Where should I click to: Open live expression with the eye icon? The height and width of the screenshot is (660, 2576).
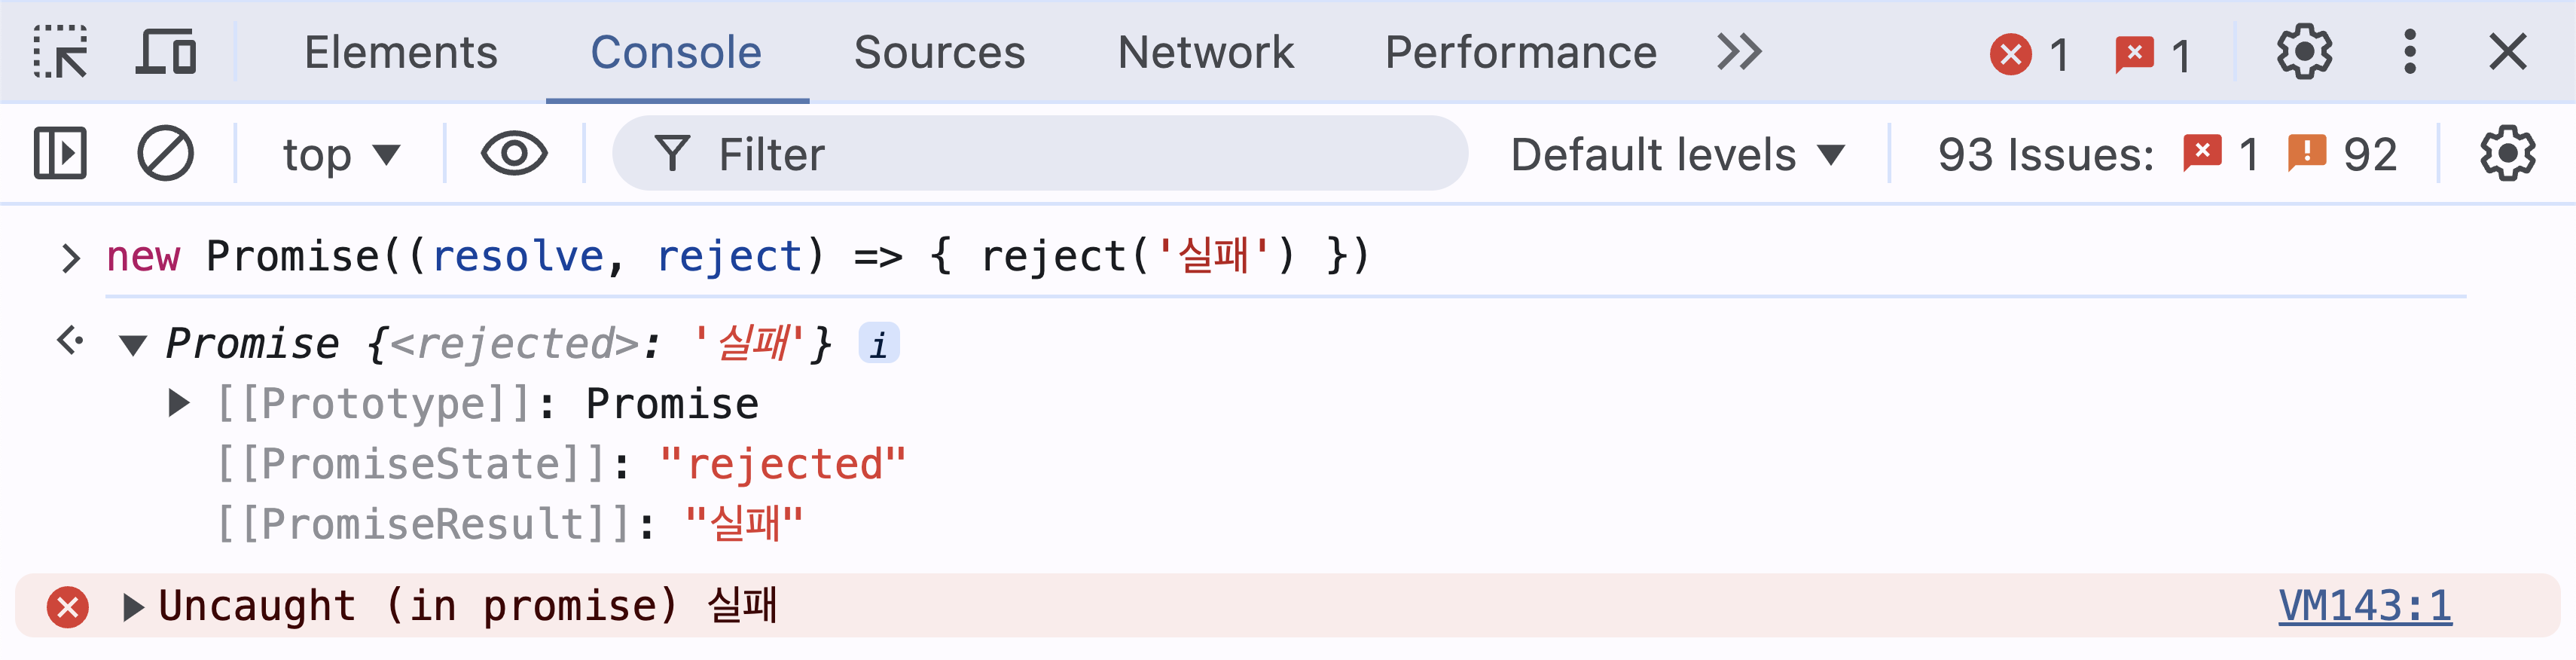coord(514,154)
